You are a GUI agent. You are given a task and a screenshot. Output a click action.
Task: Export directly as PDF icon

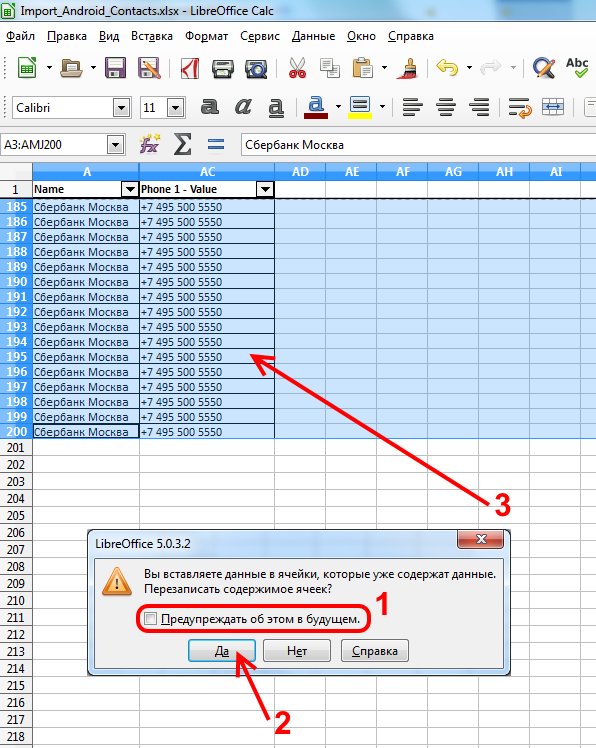tap(189, 68)
